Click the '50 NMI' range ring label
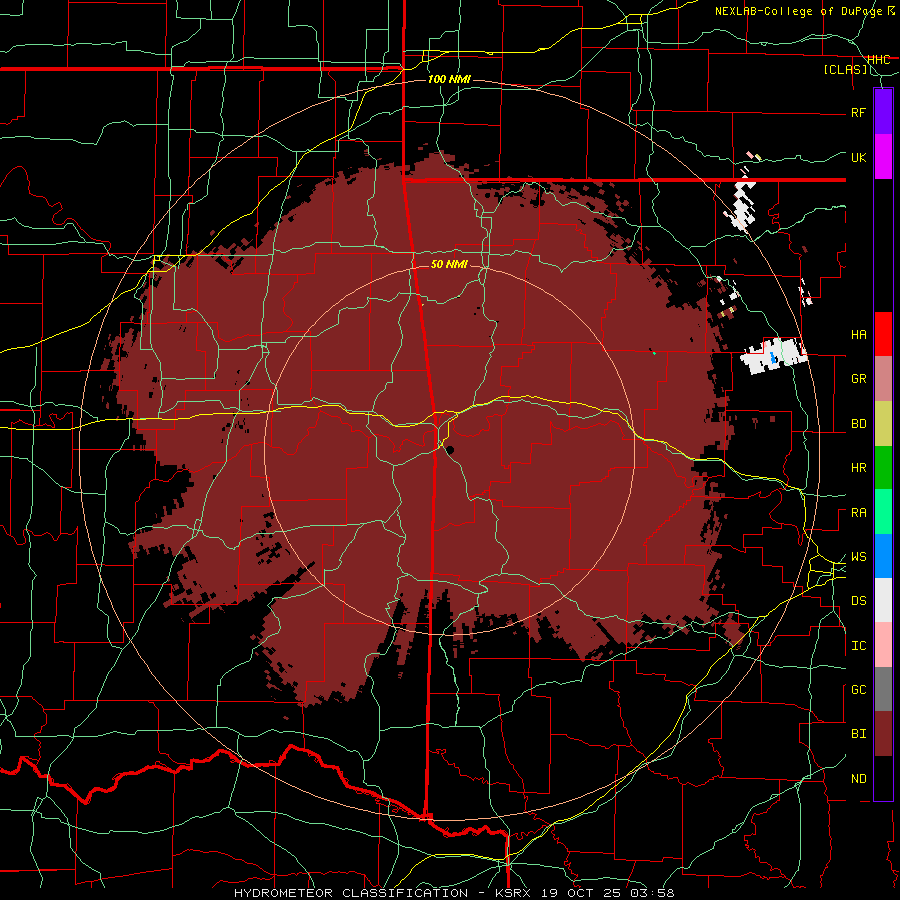 449,264
